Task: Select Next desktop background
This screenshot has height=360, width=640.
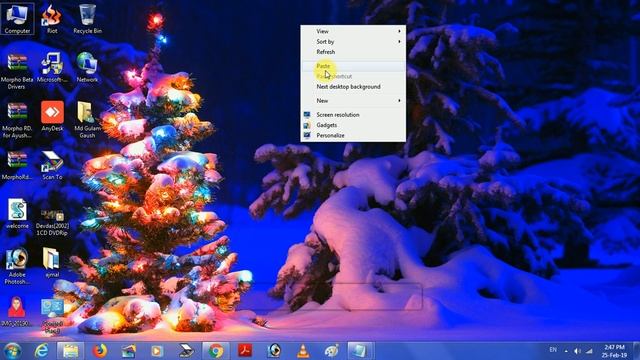Action: click(353, 87)
